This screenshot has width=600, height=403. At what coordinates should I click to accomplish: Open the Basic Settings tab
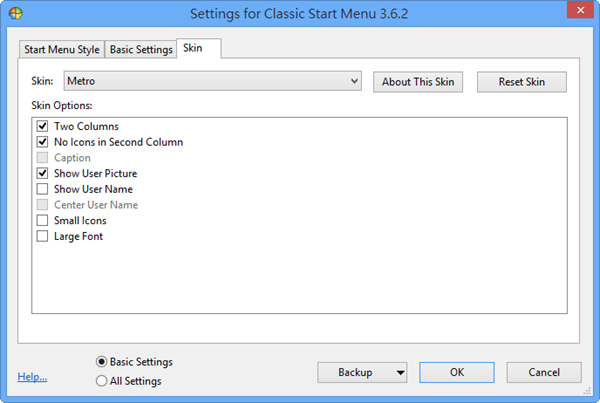[141, 49]
